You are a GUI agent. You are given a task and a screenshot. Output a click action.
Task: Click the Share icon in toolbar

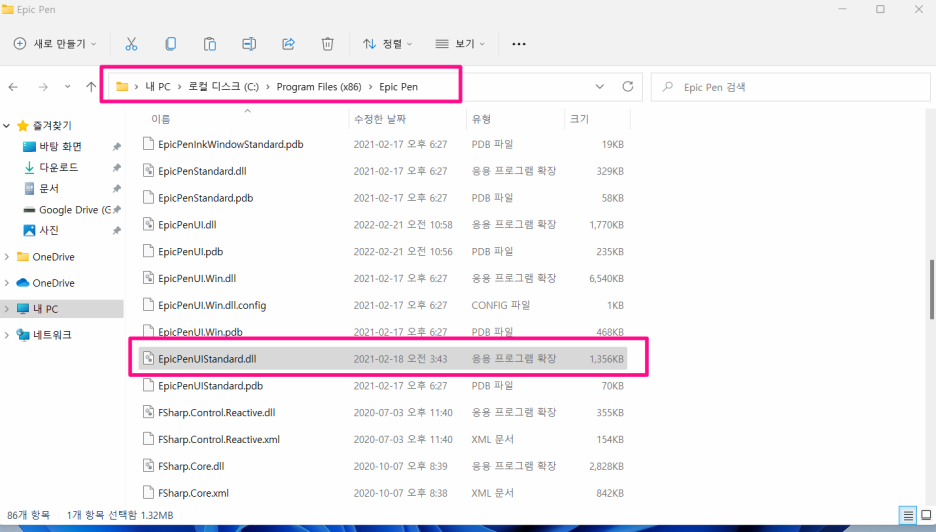[288, 44]
